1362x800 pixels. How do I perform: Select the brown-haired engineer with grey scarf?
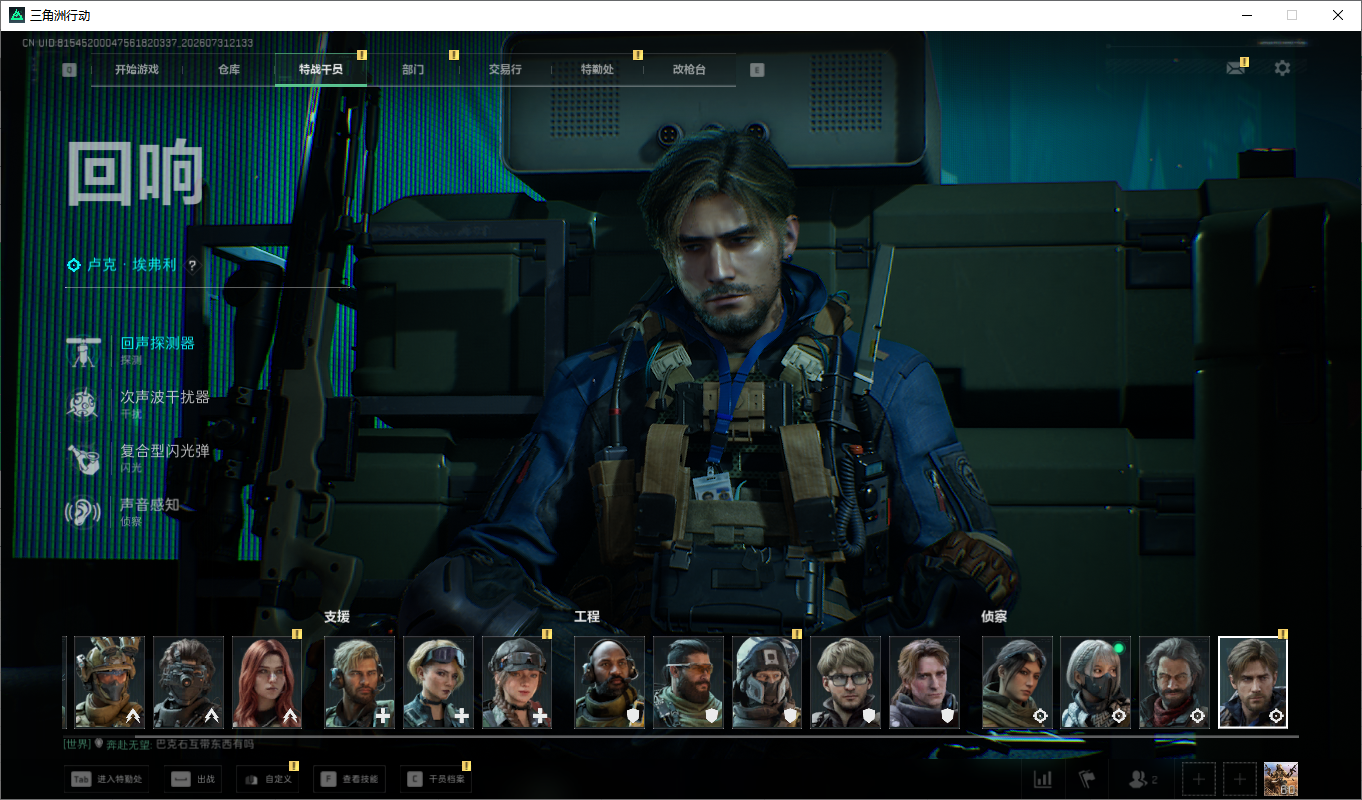point(925,682)
